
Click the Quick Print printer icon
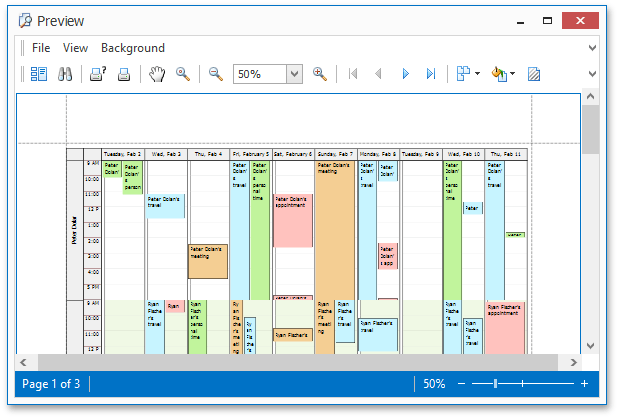pos(124,74)
